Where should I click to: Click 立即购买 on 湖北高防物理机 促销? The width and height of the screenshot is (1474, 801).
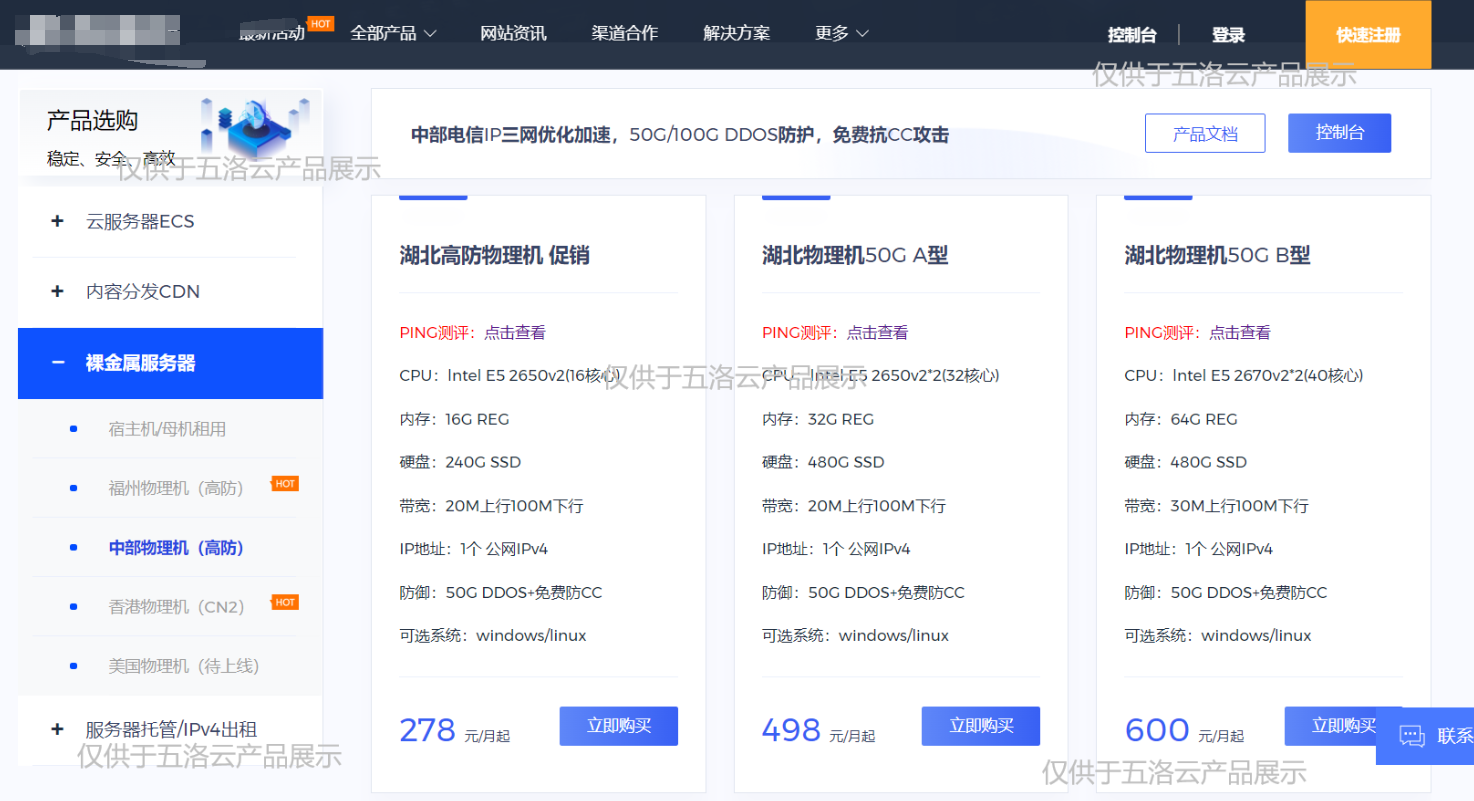618,726
